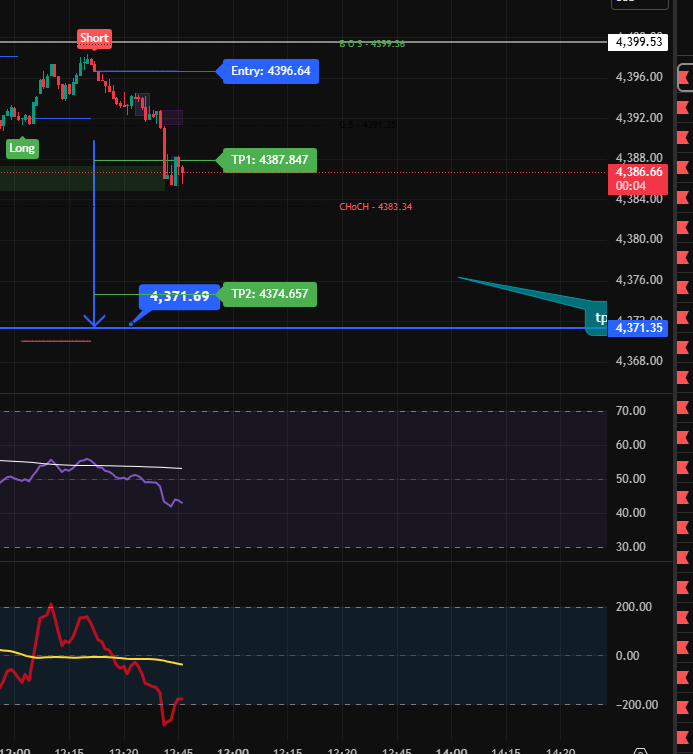Screen dimensions: 693x754
Task: Select the highlighted red flag at top right
Action: (683, 77)
